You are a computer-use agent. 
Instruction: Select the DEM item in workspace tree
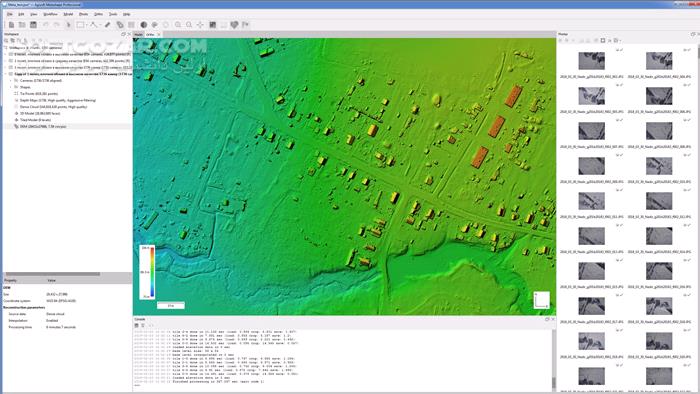pyautogui.click(x=43, y=126)
